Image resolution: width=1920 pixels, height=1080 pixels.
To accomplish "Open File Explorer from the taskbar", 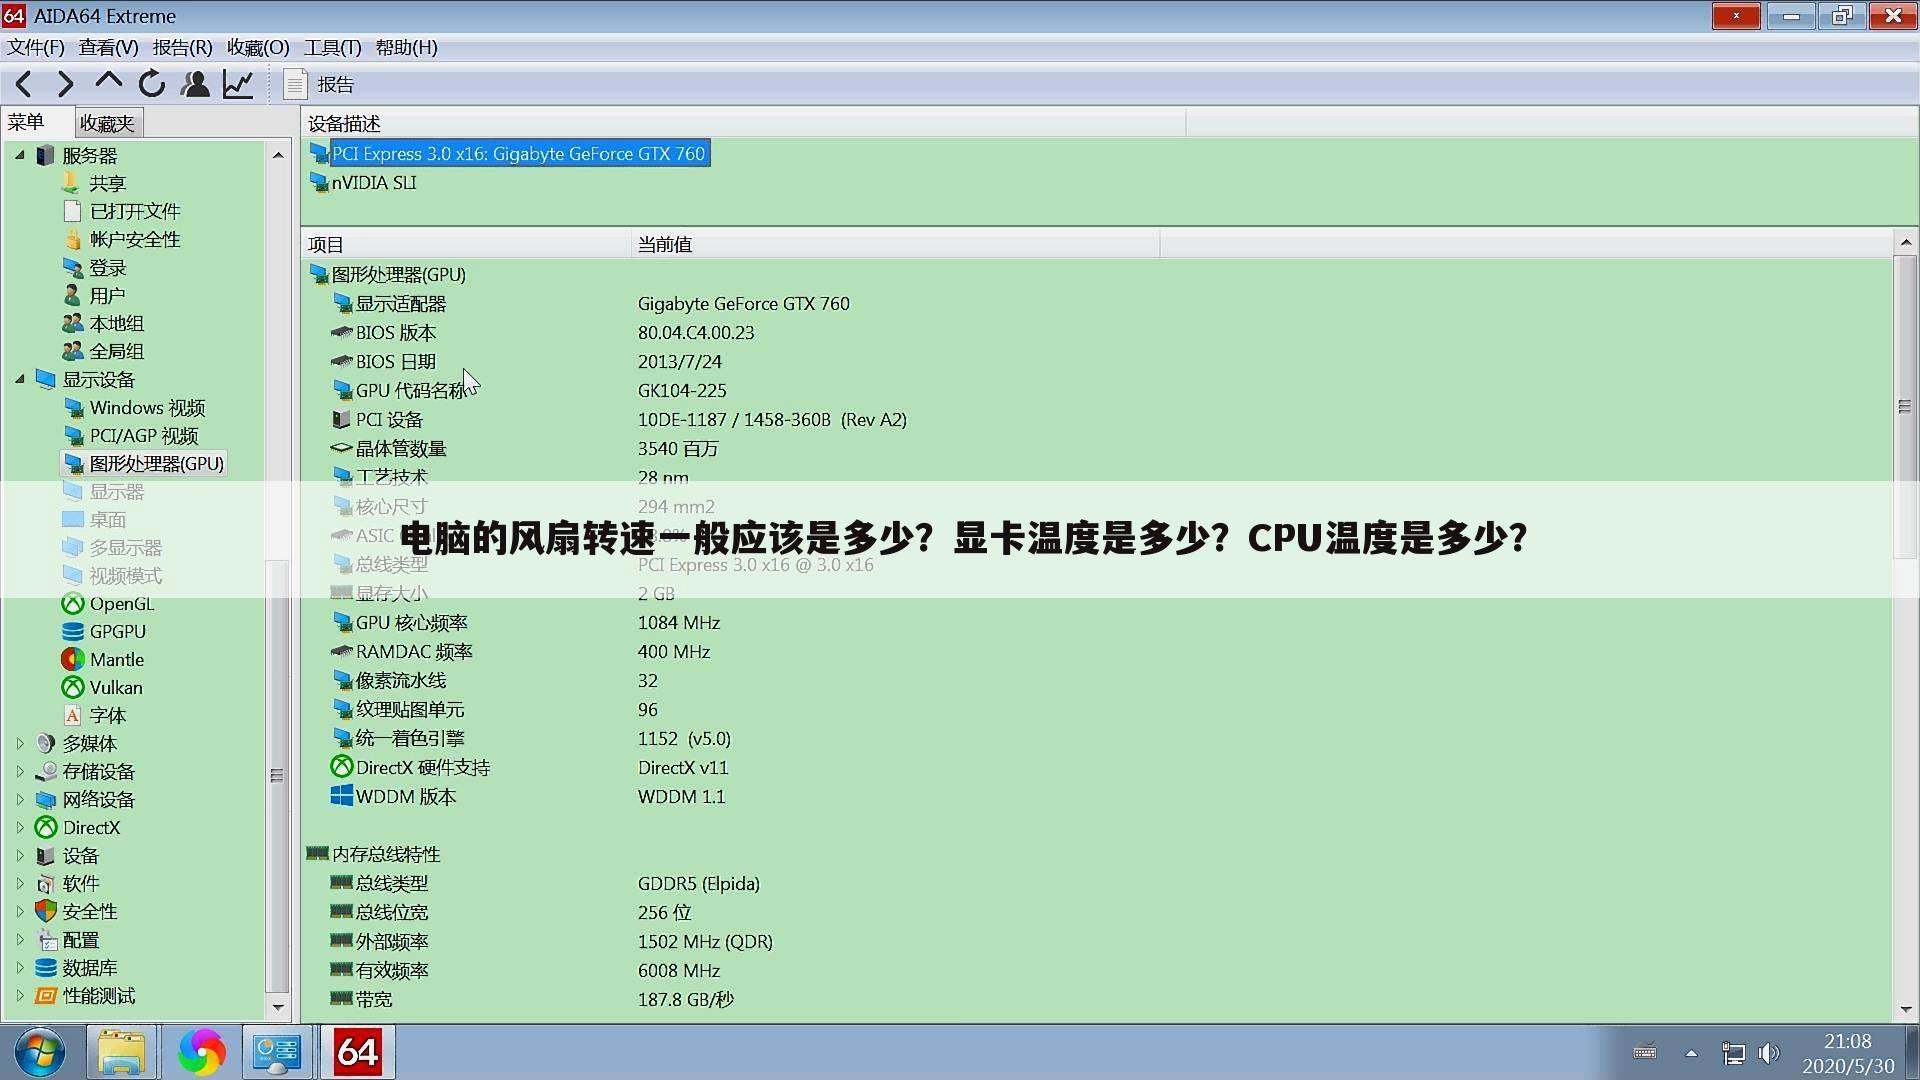I will [x=122, y=1053].
